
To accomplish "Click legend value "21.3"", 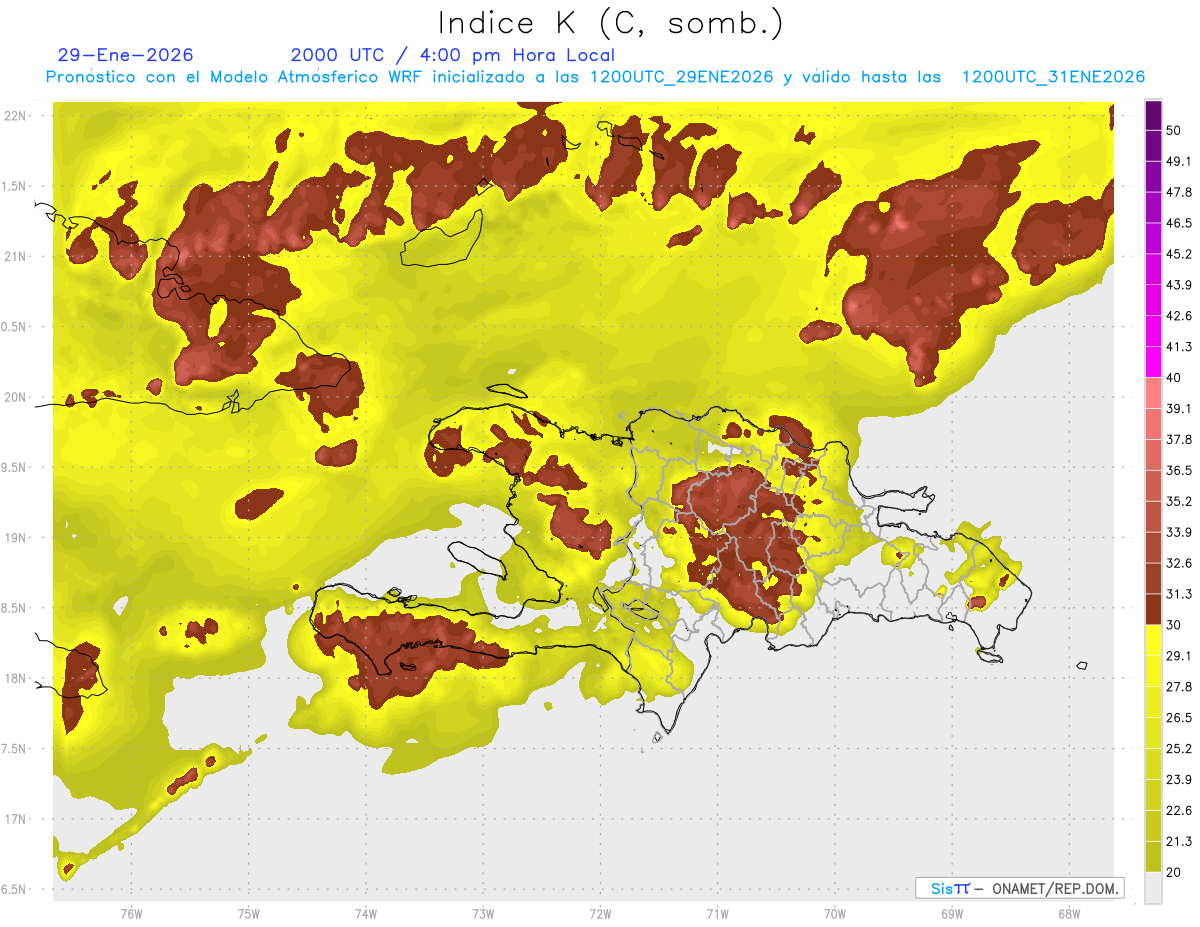I will tap(1179, 842).
